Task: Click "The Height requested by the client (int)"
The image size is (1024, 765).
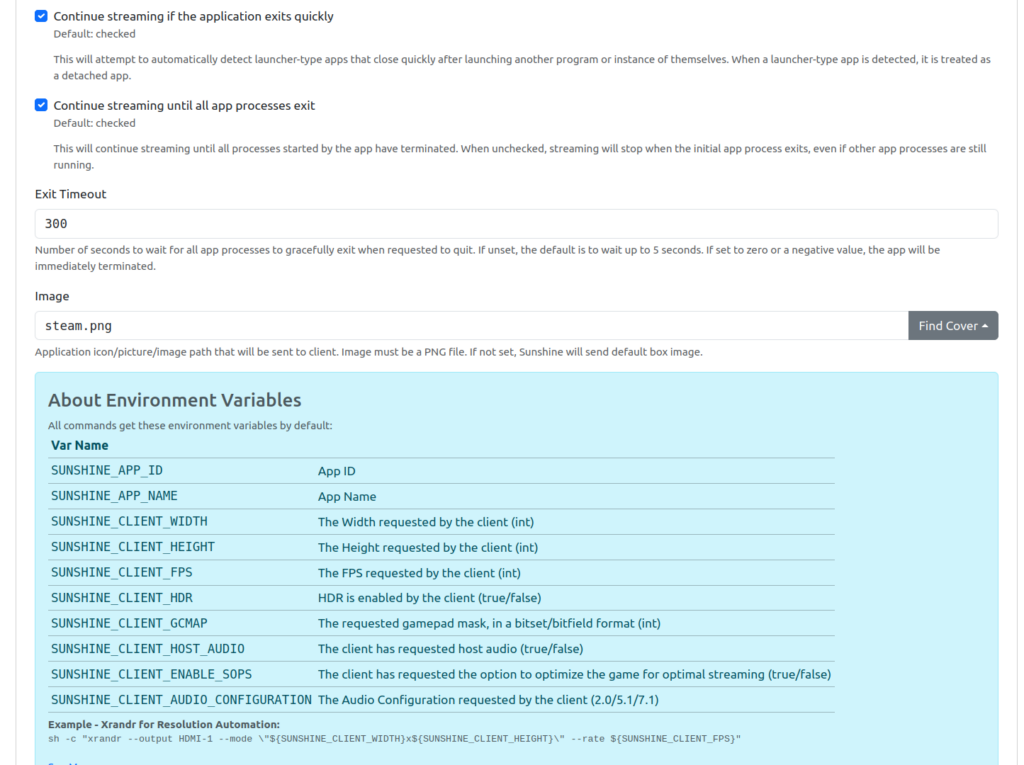Action: tap(428, 547)
